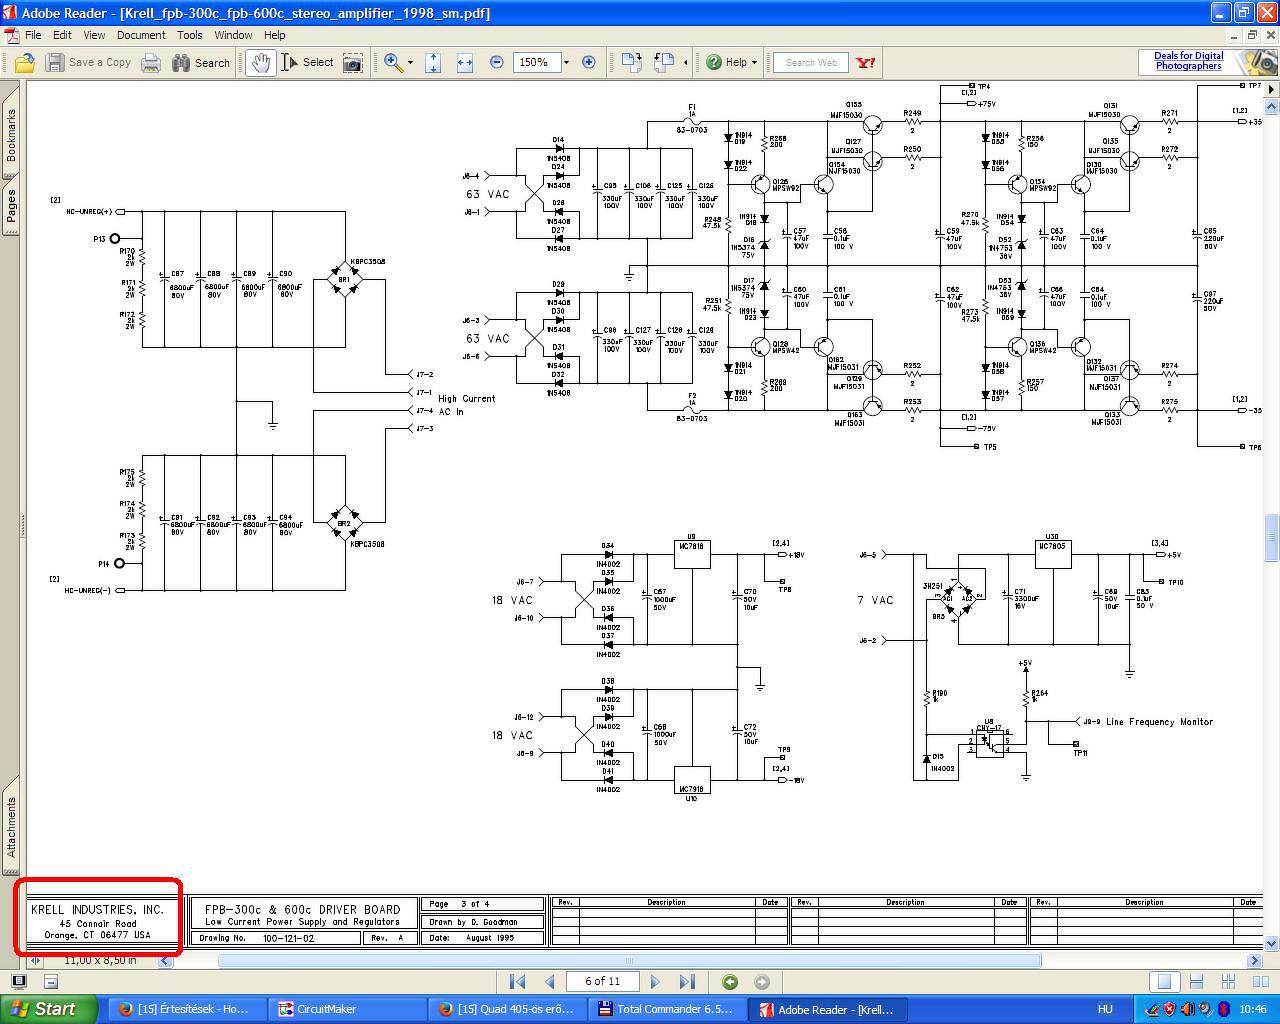
Task: Open the Document menu
Action: (141, 35)
